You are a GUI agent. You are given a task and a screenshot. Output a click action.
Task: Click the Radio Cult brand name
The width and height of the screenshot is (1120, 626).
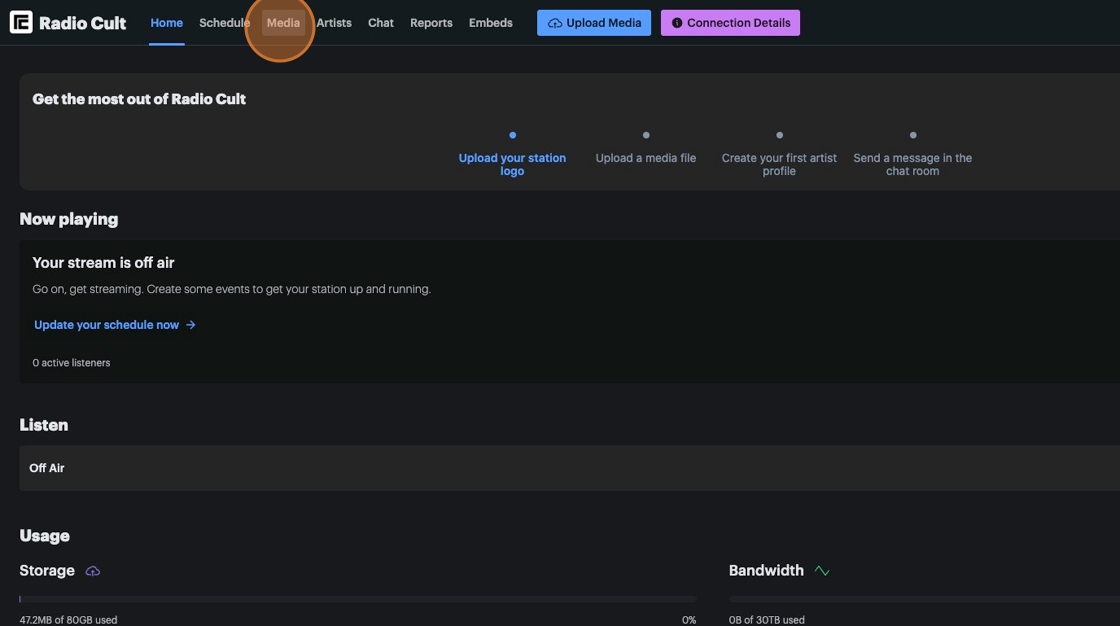point(82,23)
